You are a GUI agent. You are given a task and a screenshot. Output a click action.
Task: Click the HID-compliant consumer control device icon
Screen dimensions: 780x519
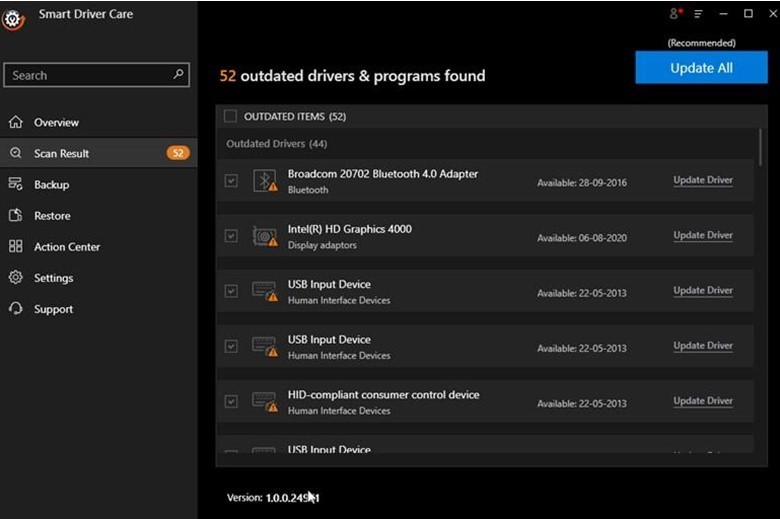265,401
